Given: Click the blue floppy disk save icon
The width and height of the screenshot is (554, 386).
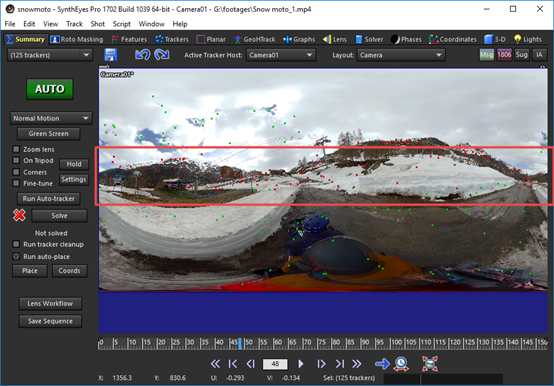Looking at the screenshot, I should pyautogui.click(x=111, y=55).
